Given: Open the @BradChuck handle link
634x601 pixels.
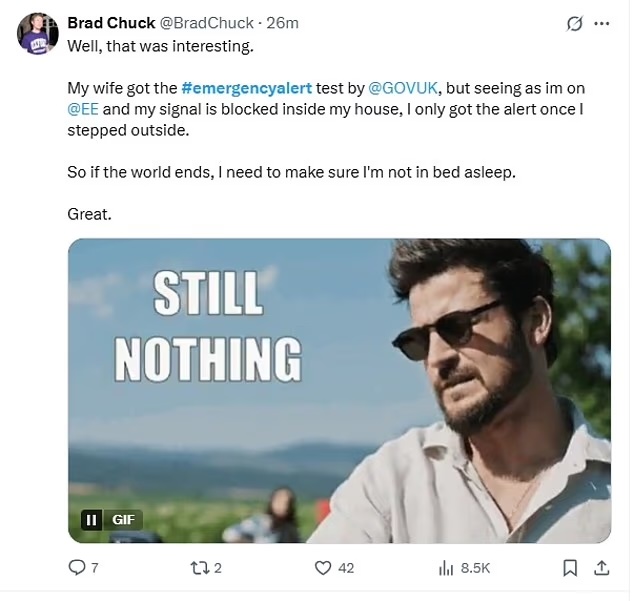Looking at the screenshot, I should 206,23.
